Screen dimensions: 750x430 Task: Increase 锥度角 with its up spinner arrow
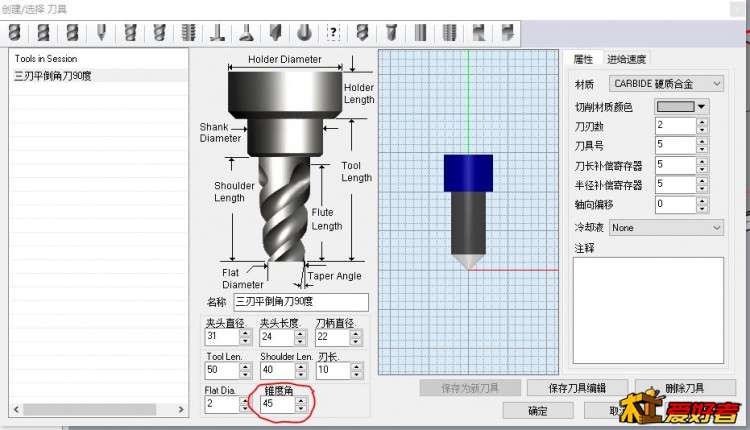point(301,400)
